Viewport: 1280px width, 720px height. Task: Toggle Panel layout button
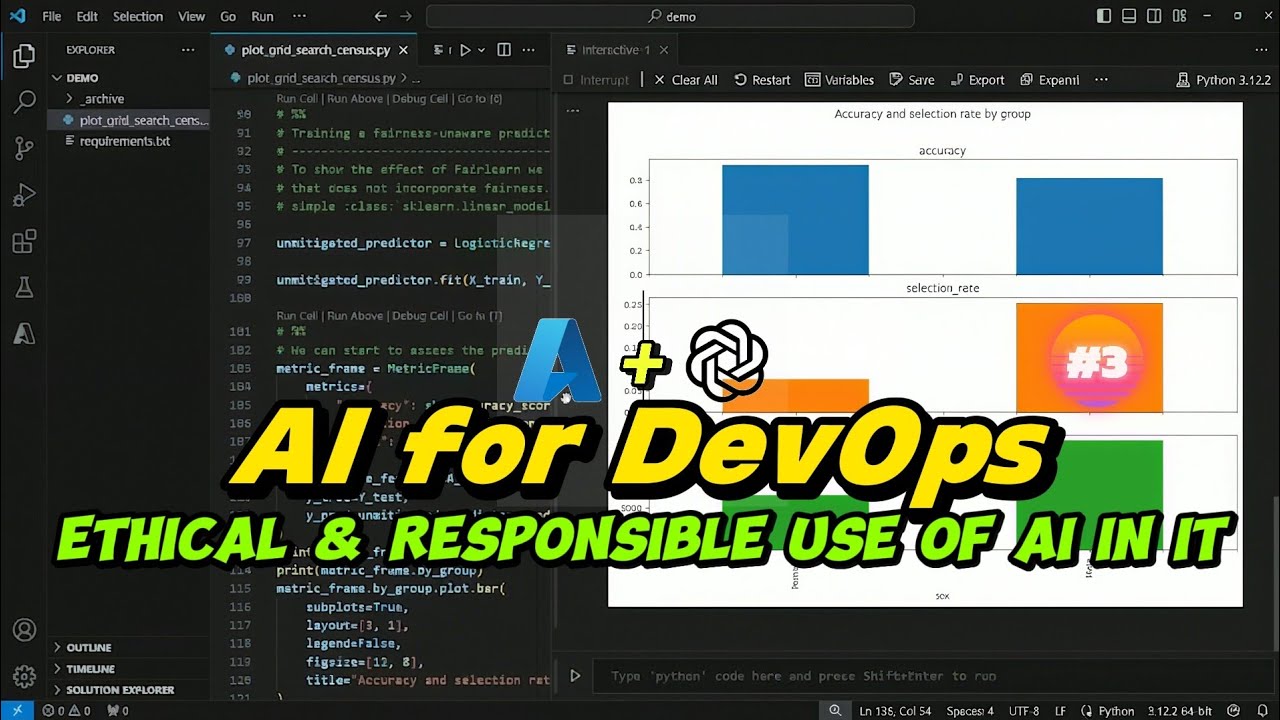point(1129,16)
